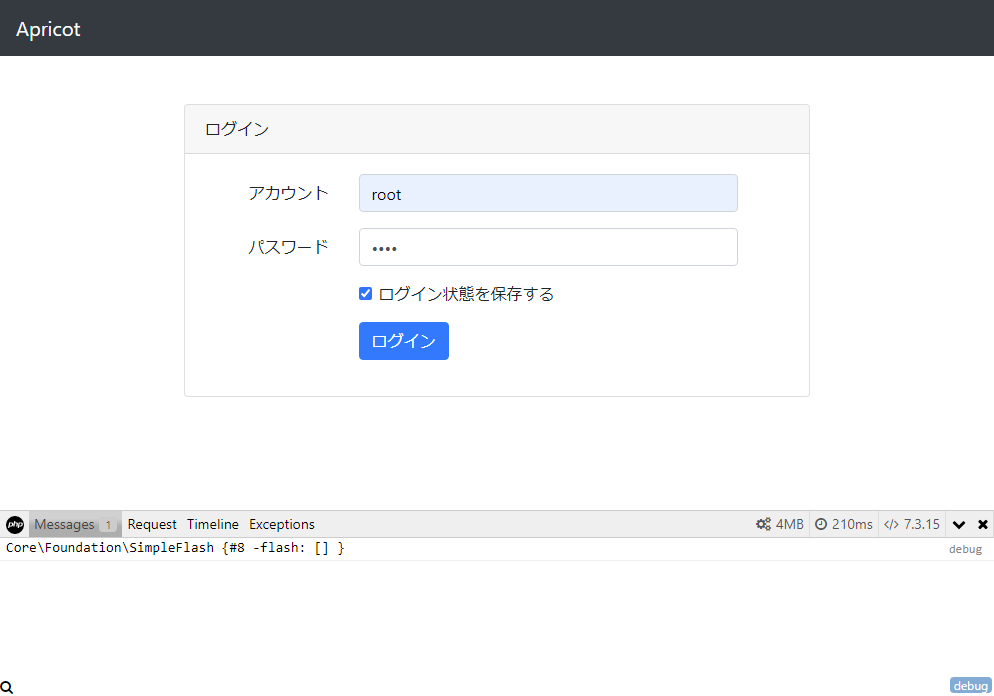Click the PHP version 7.3.15 indicator
Viewport: 994px width, 696px height.
(x=912, y=525)
